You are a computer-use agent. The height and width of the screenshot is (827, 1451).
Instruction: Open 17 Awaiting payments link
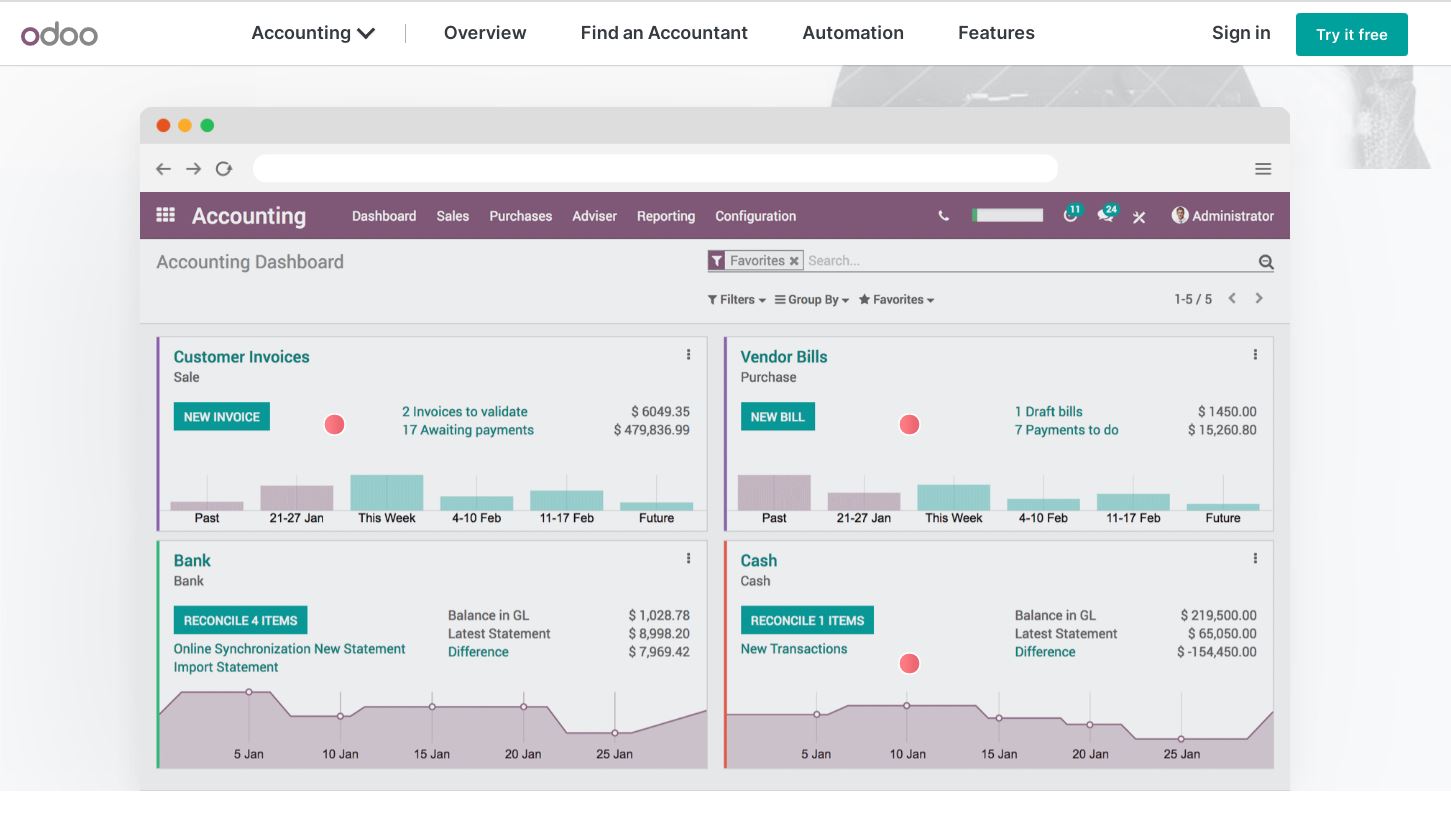(468, 430)
